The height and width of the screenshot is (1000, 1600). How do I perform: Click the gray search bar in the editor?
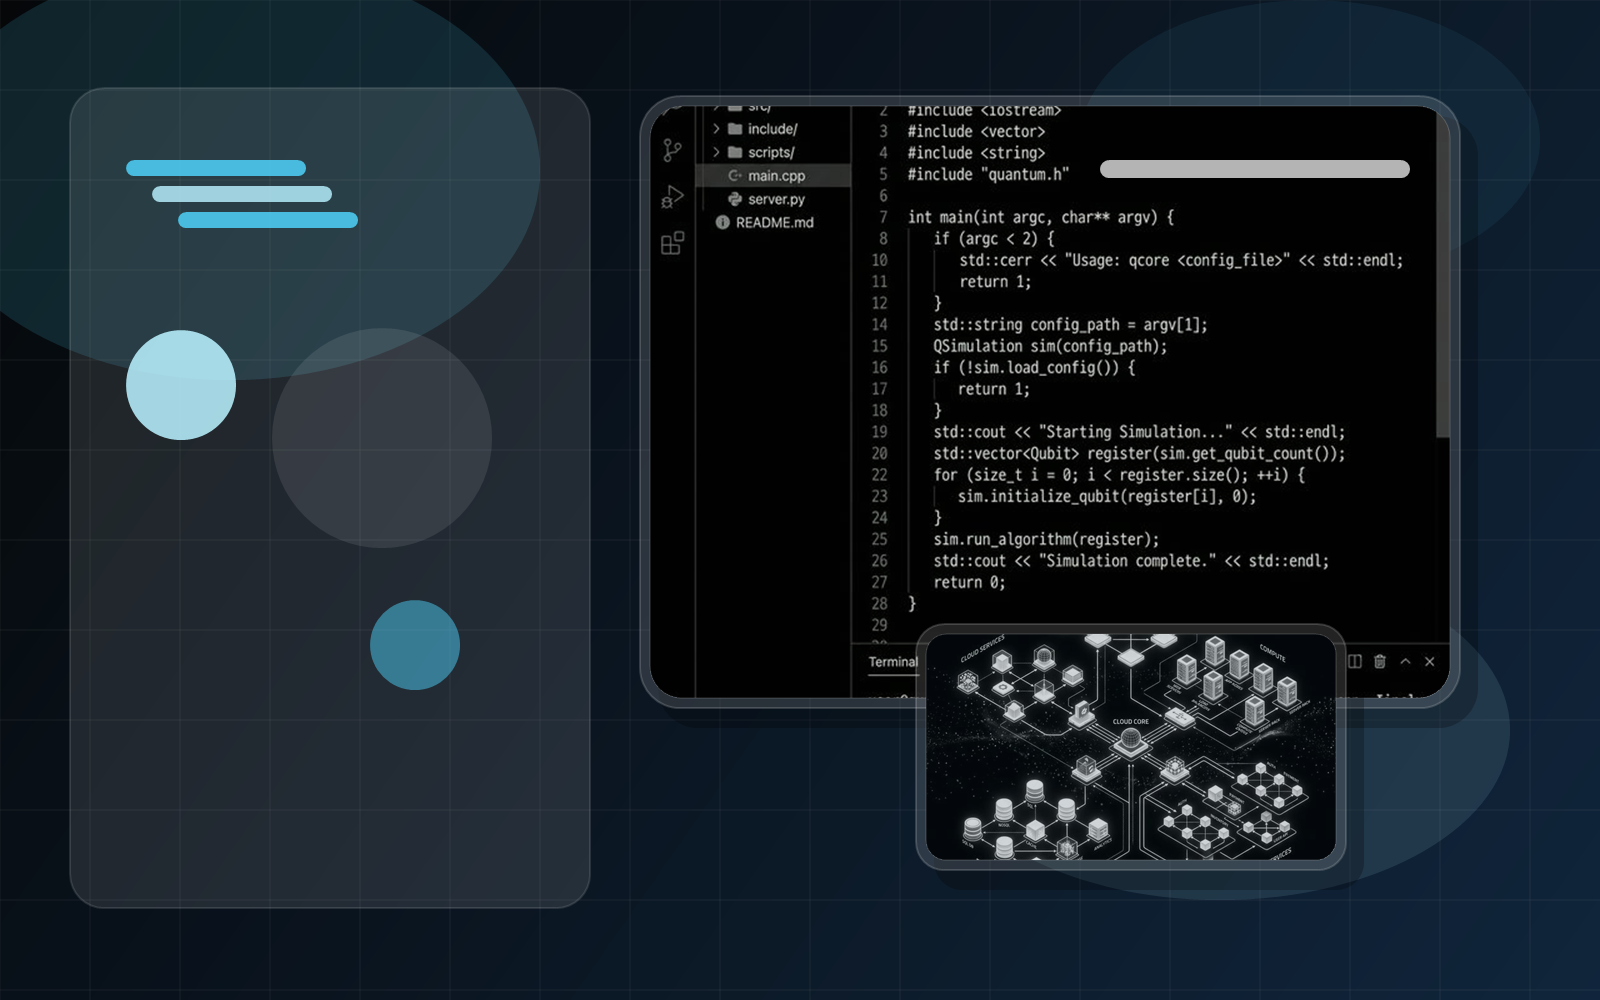tap(1255, 169)
